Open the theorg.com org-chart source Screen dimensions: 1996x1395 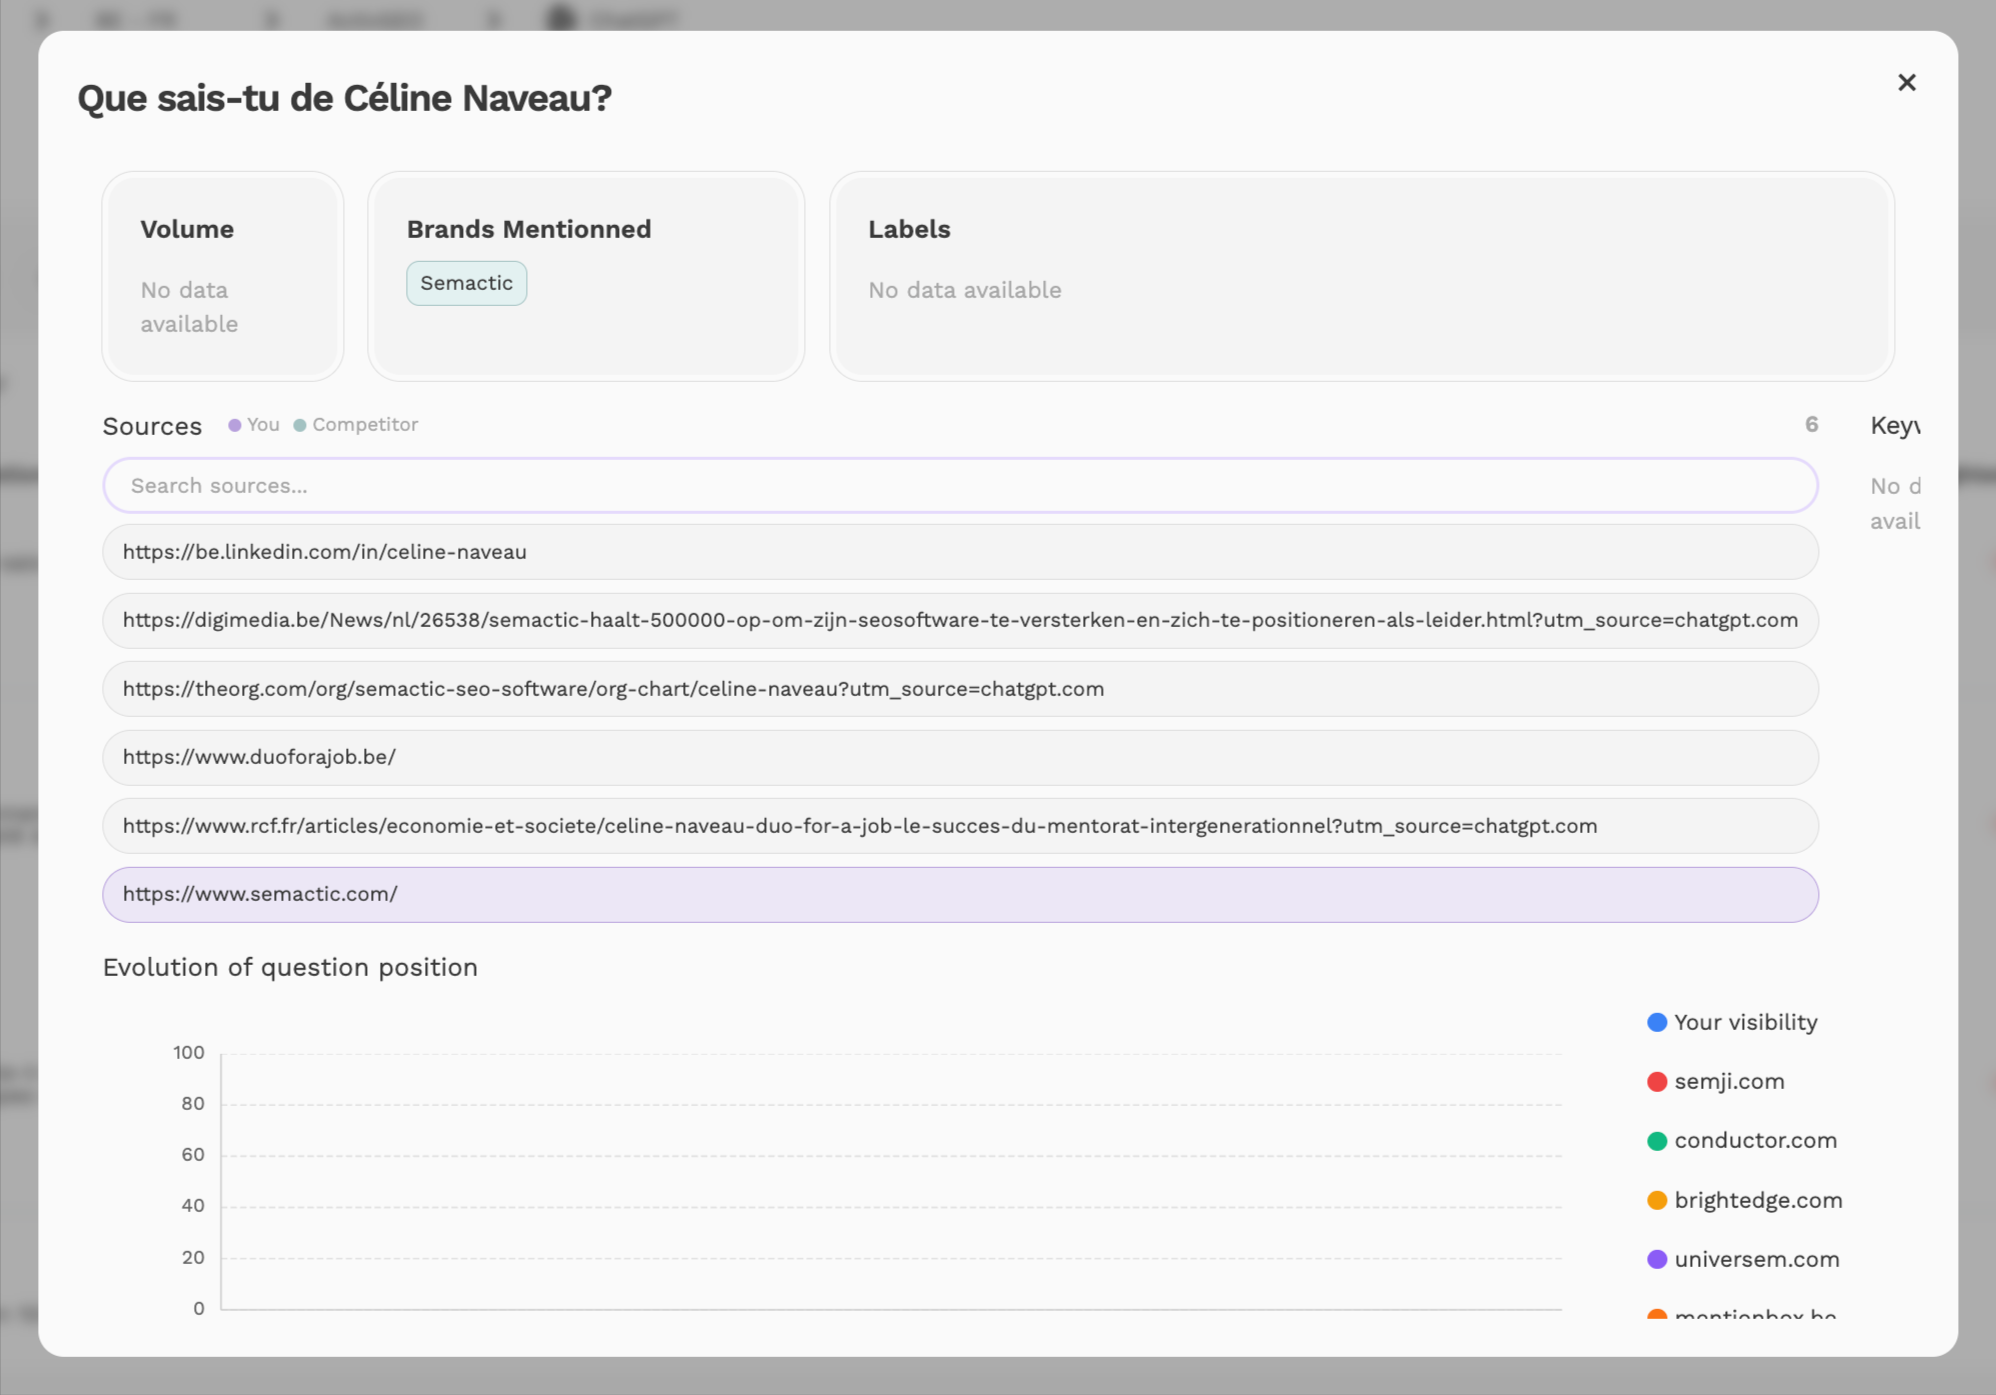pos(960,689)
